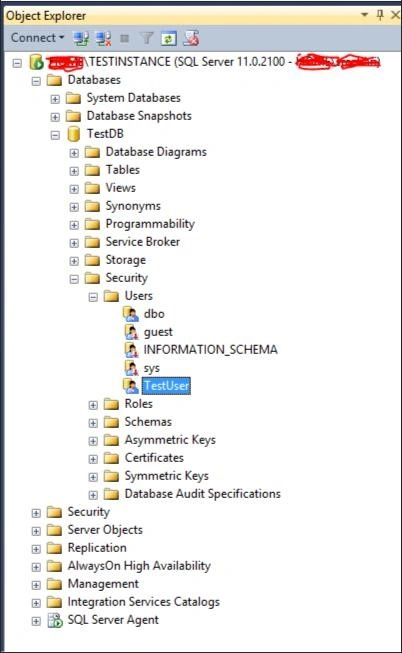The height and width of the screenshot is (653, 402).
Task: Open Object Explorer window position menu arrow
Action: tap(365, 15)
